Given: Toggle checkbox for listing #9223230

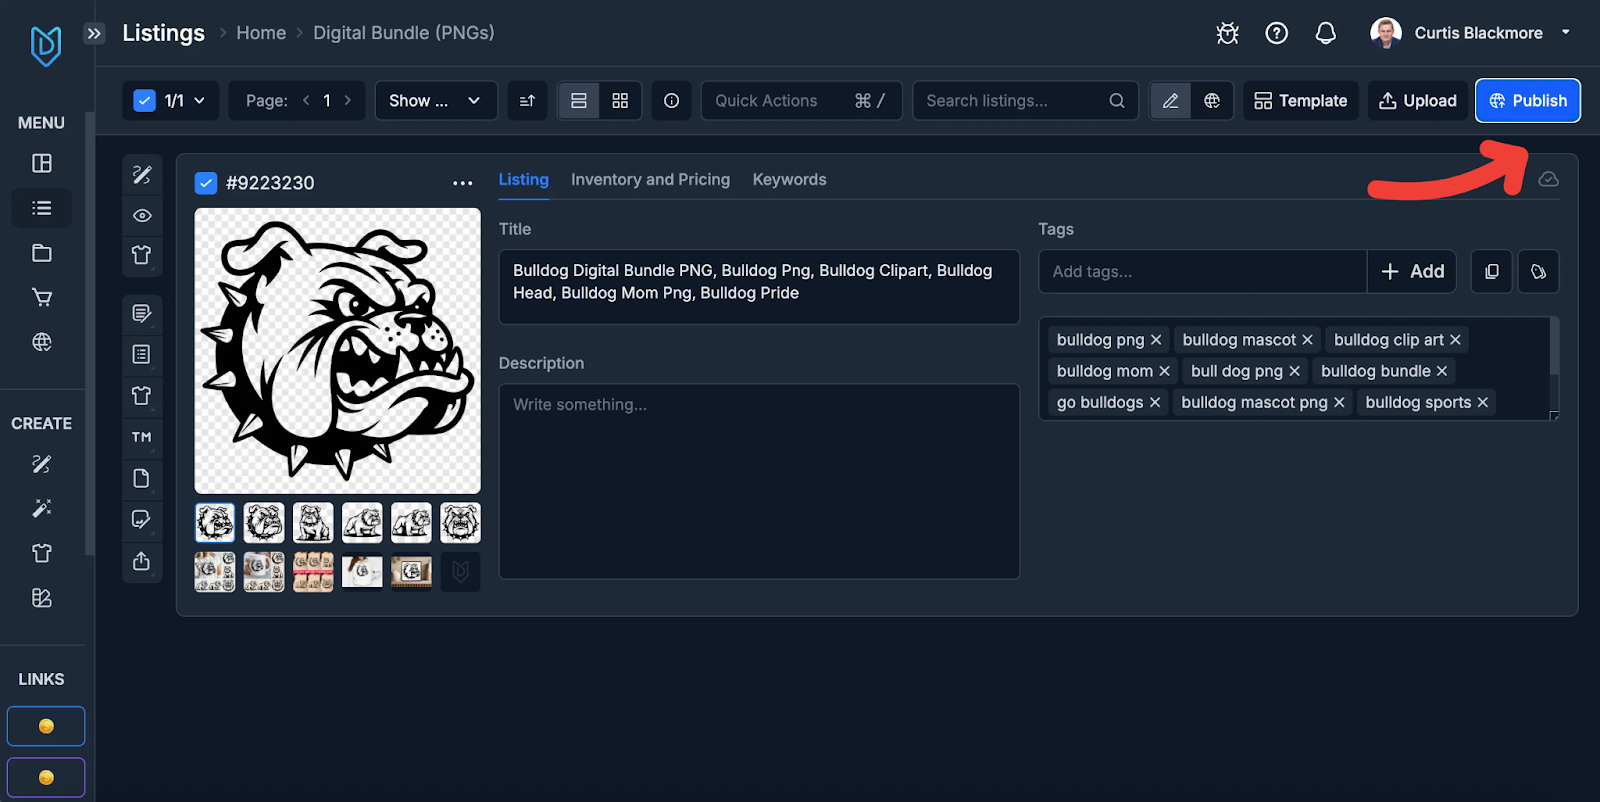Looking at the screenshot, I should (x=206, y=183).
